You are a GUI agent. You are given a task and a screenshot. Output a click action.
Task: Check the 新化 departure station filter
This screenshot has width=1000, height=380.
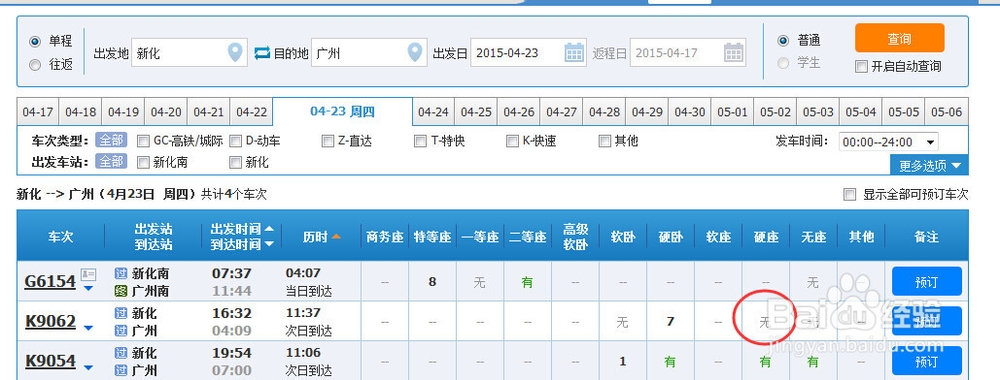pos(235,163)
